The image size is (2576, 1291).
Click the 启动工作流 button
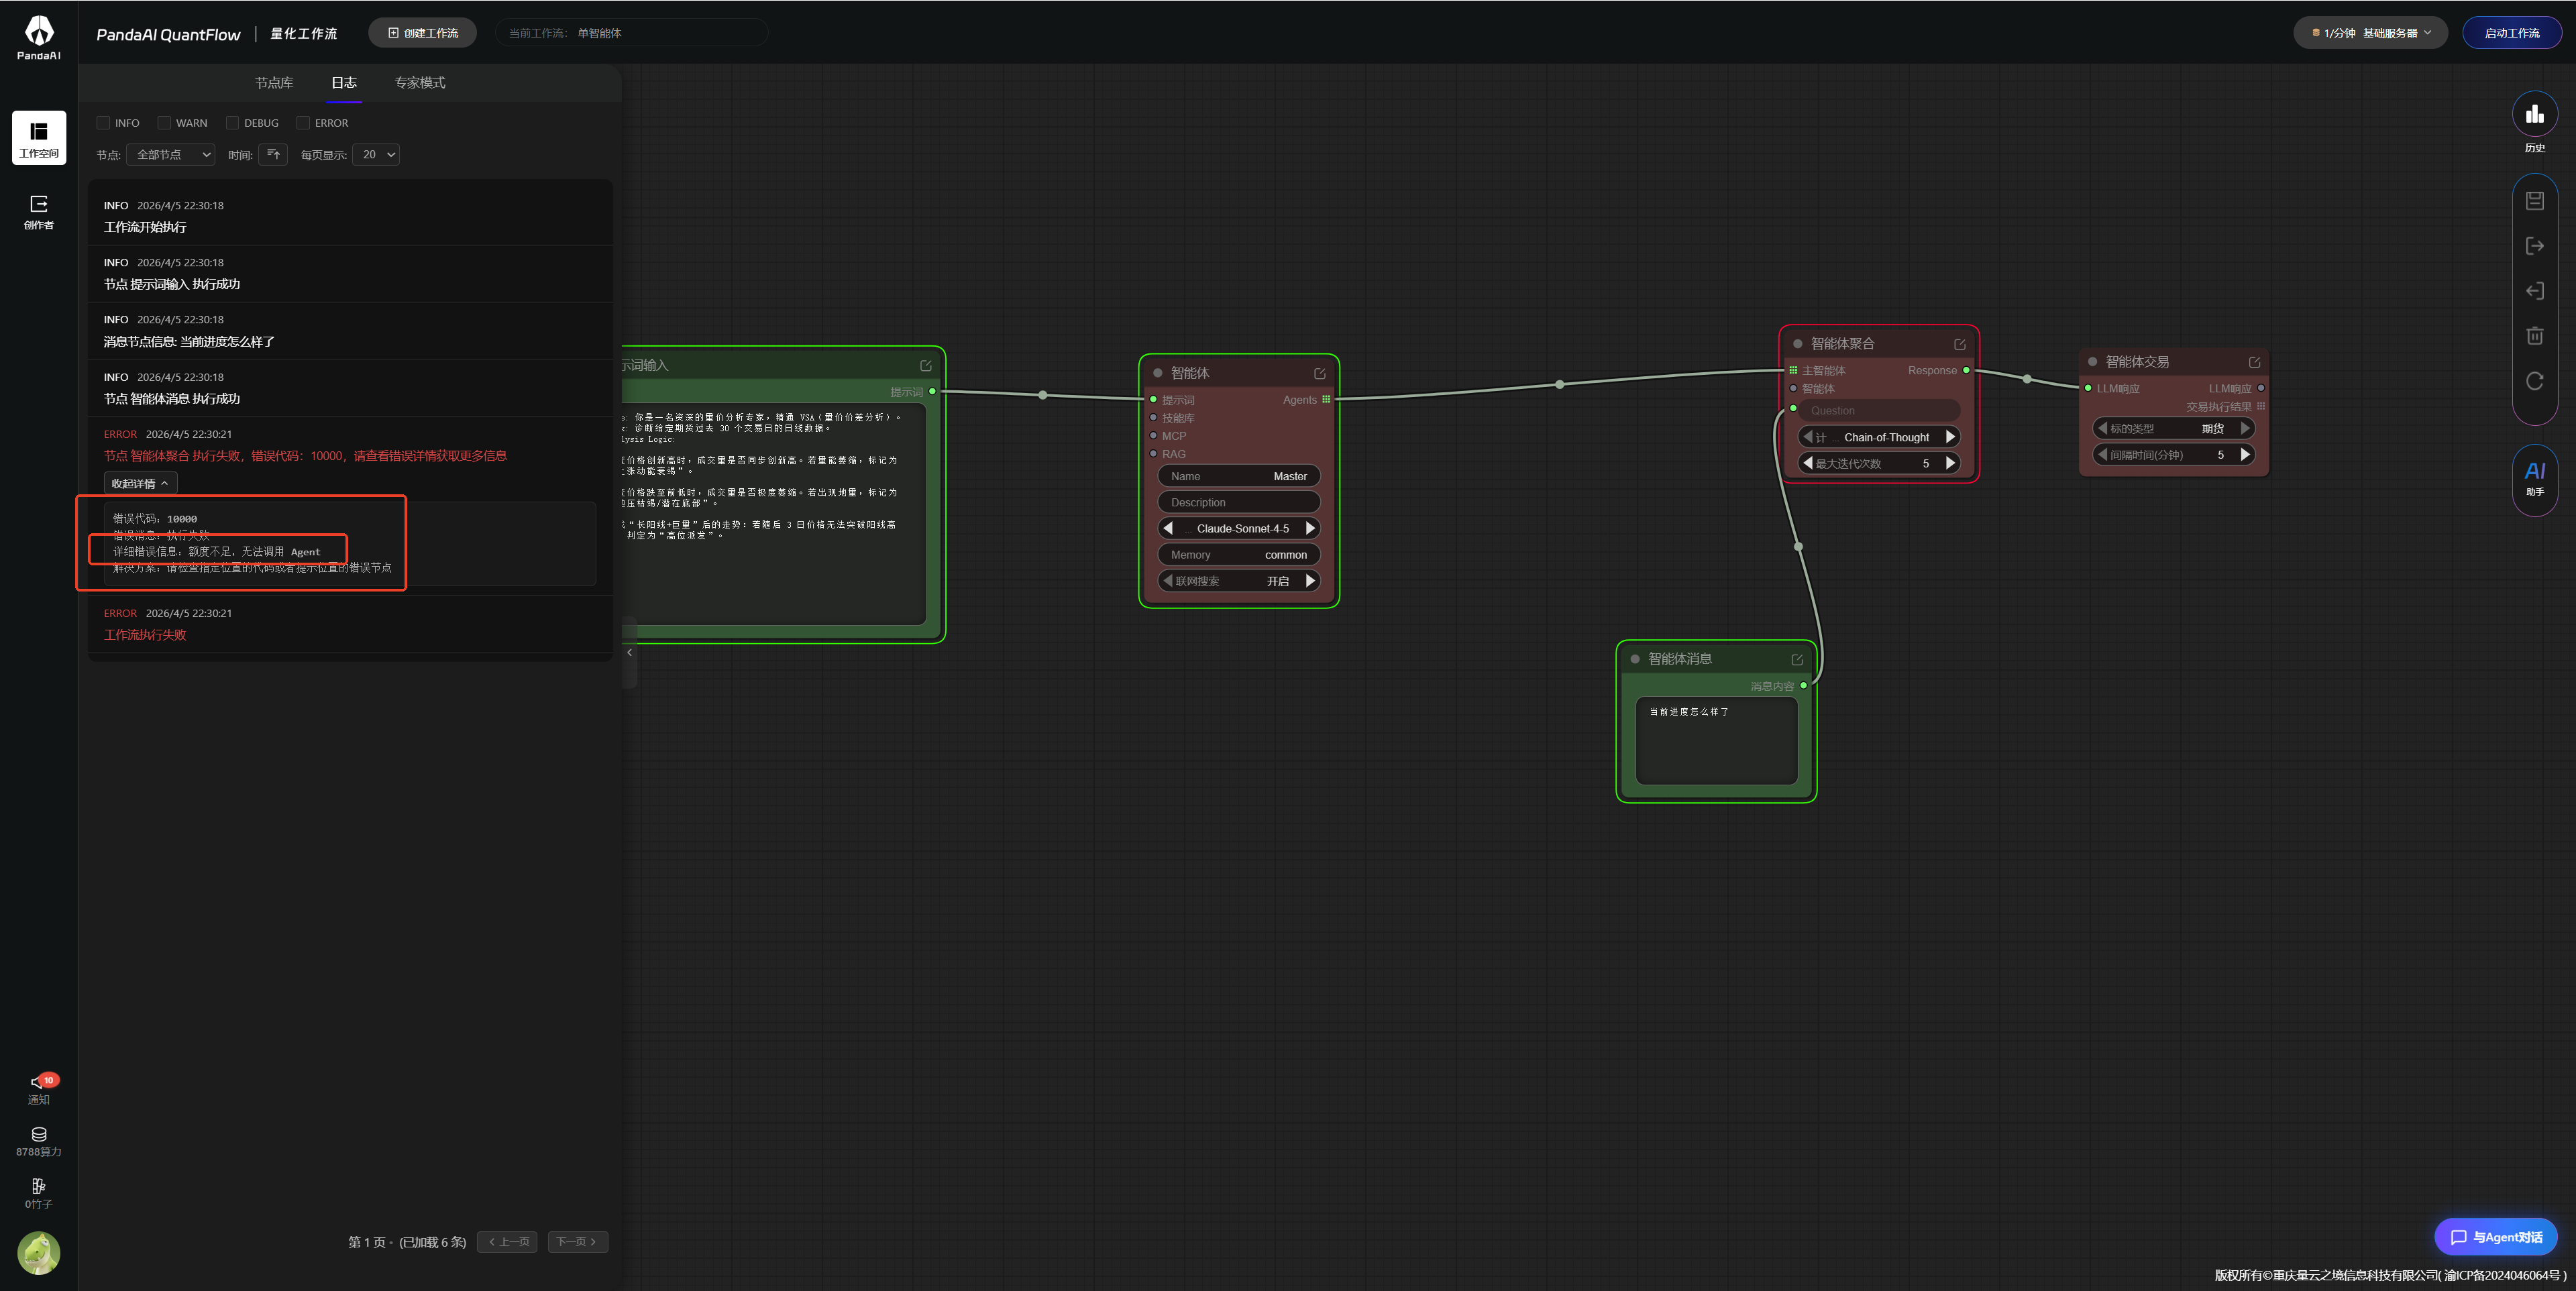pyautogui.click(x=2511, y=33)
